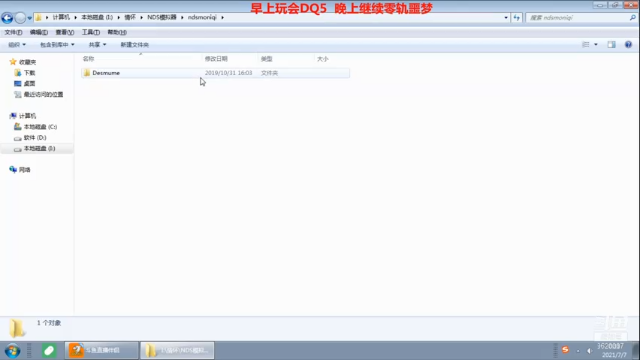This screenshot has width=640, height=360.
Task: Select 网络 in the navigation pane
Action: coord(24,170)
